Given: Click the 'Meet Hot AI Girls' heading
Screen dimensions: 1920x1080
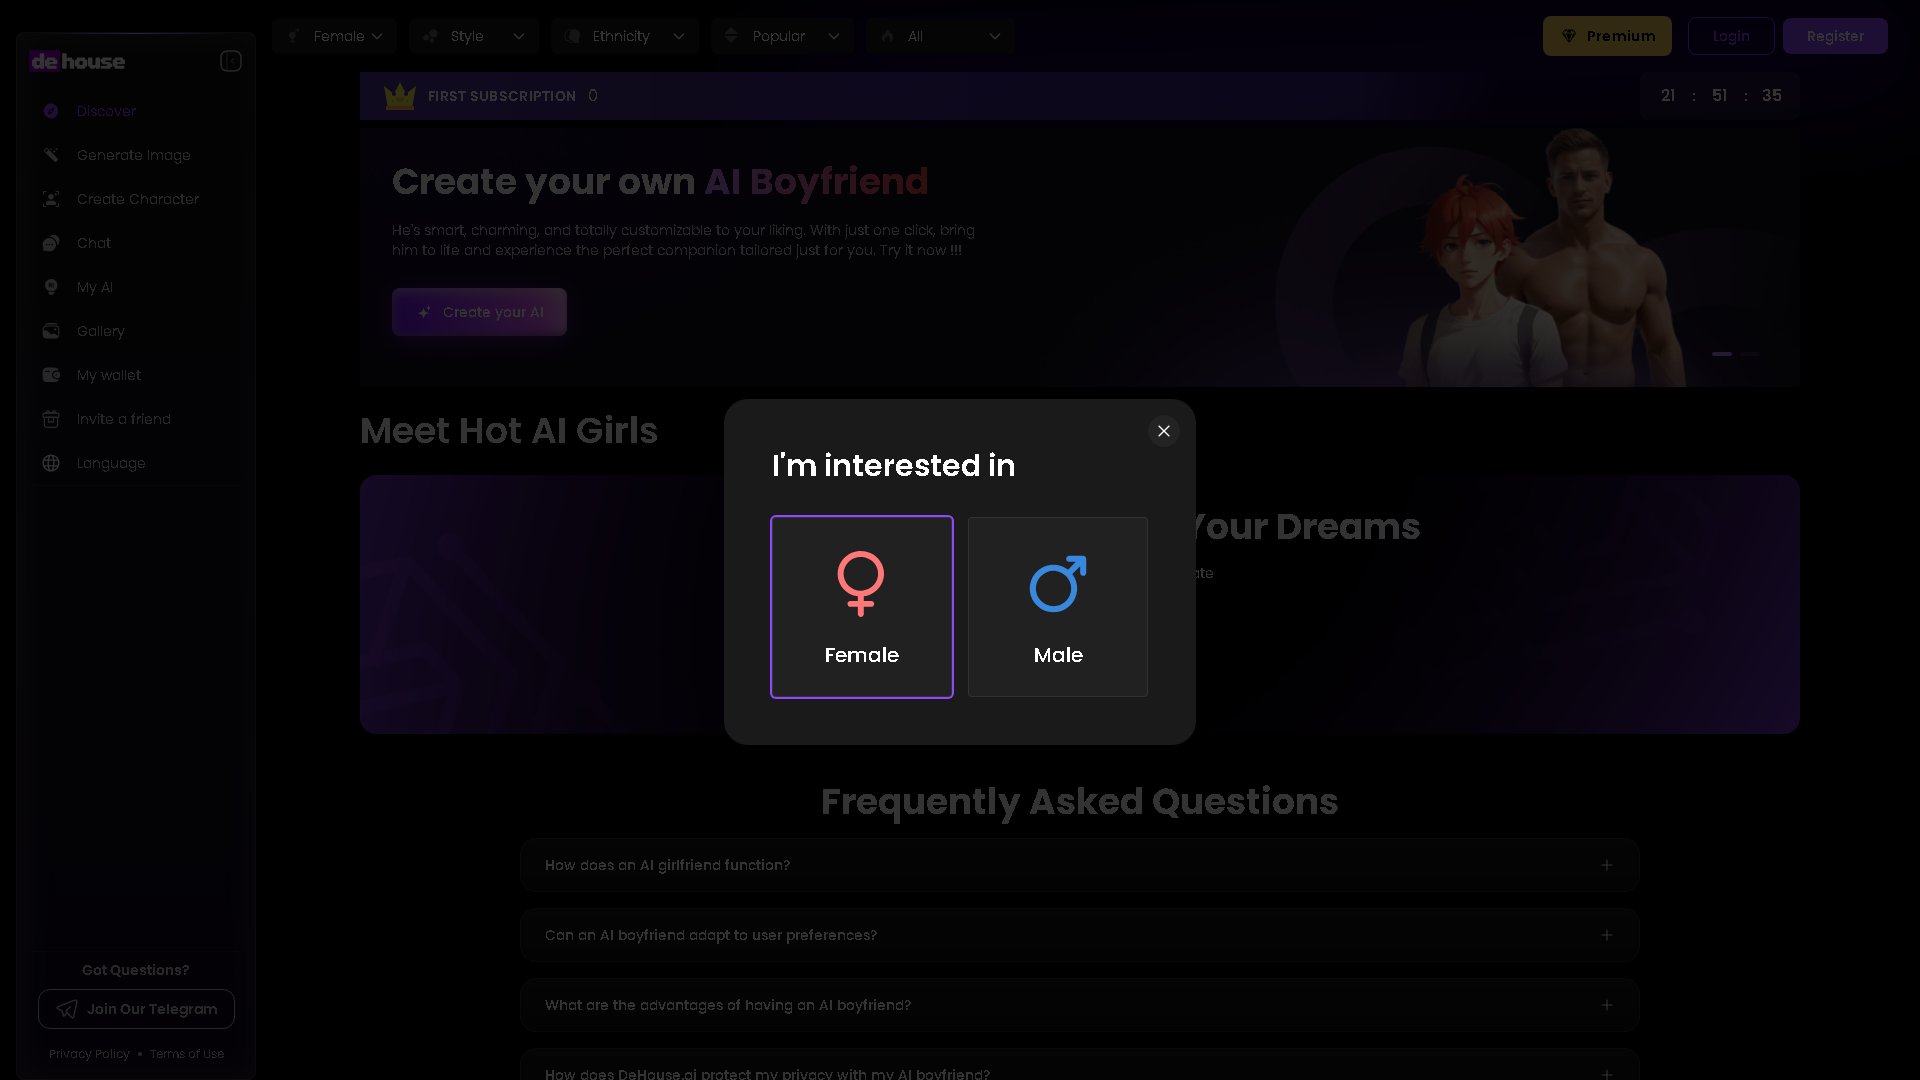Looking at the screenshot, I should click(509, 431).
